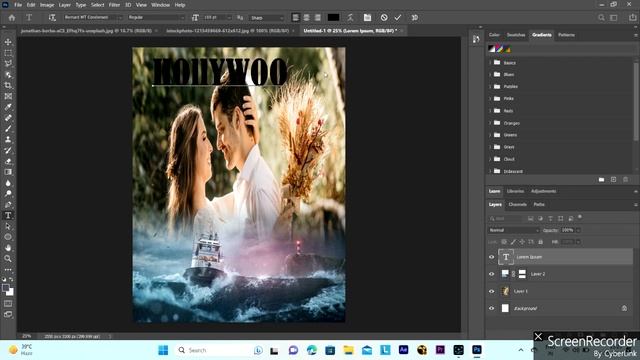Select the Object Selection tool
The image size is (640, 360).
tap(8, 75)
